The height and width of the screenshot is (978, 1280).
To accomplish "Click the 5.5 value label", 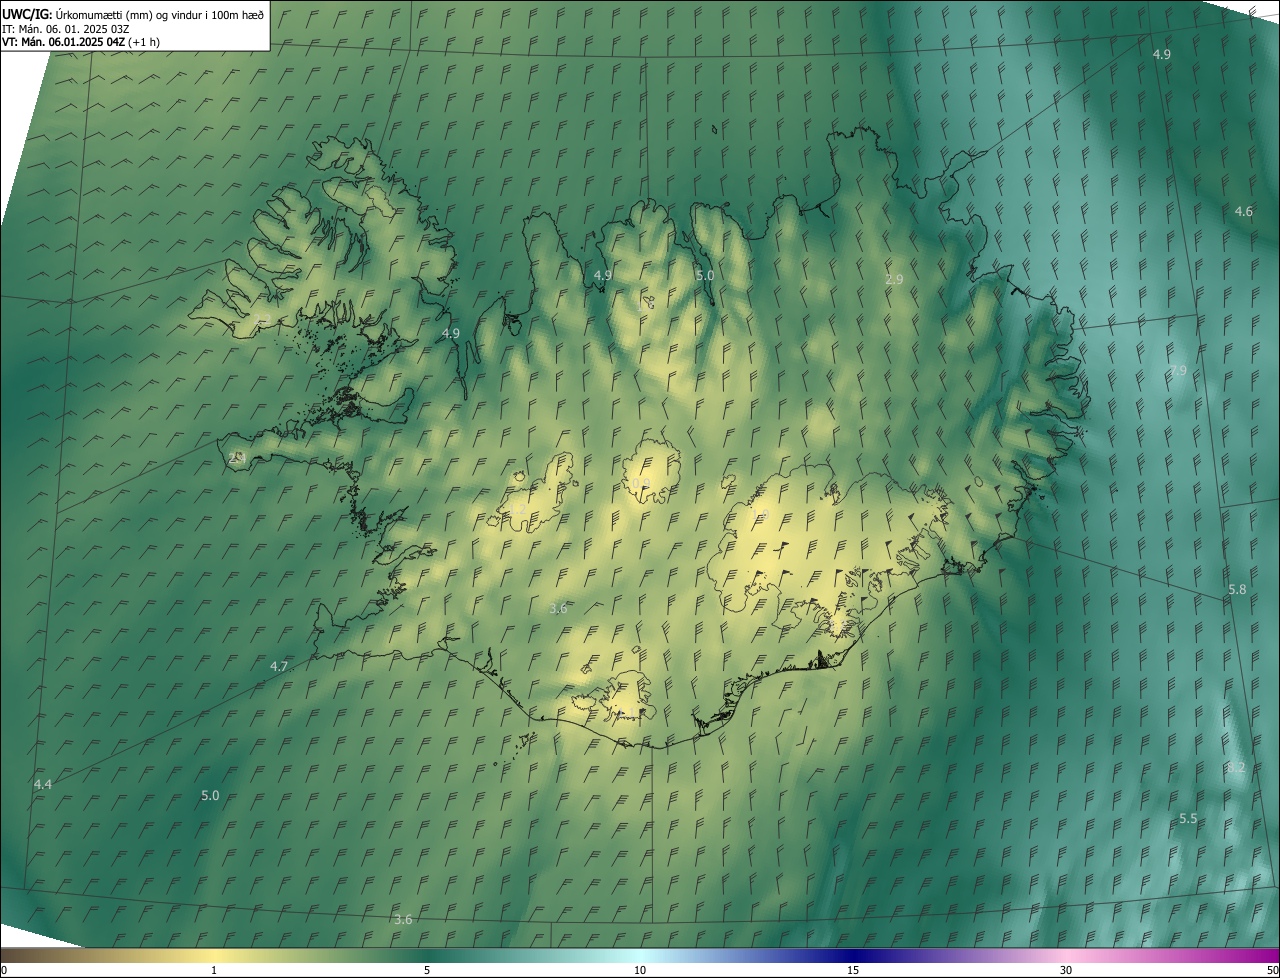I will pyautogui.click(x=1187, y=818).
